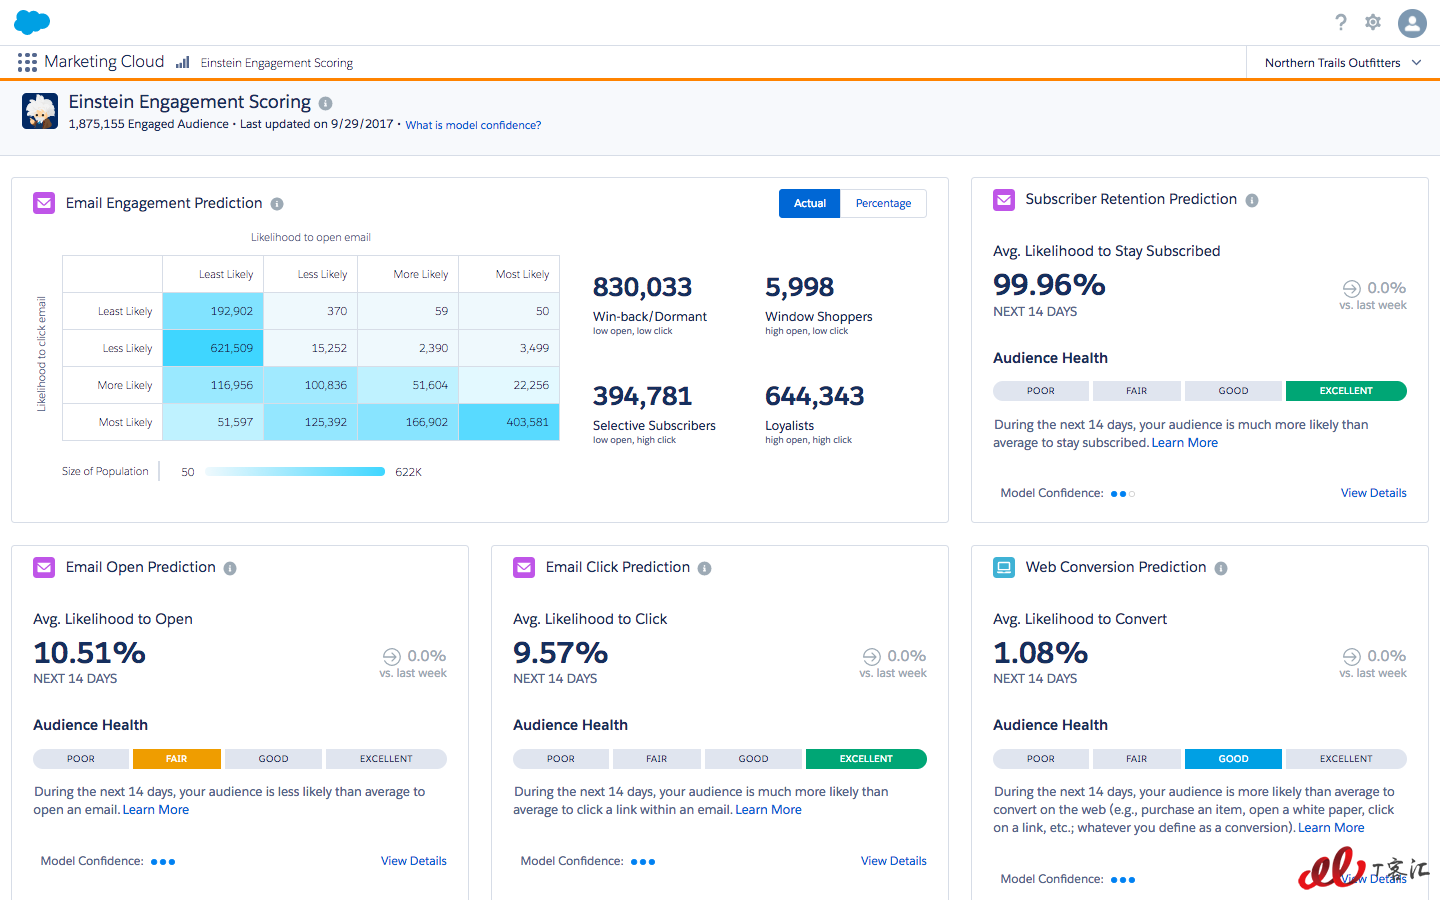Viewport: 1440px width, 900px height.
Task: Click Model Confidence dots in Subscriber Retention card
Action: pos(1123,494)
